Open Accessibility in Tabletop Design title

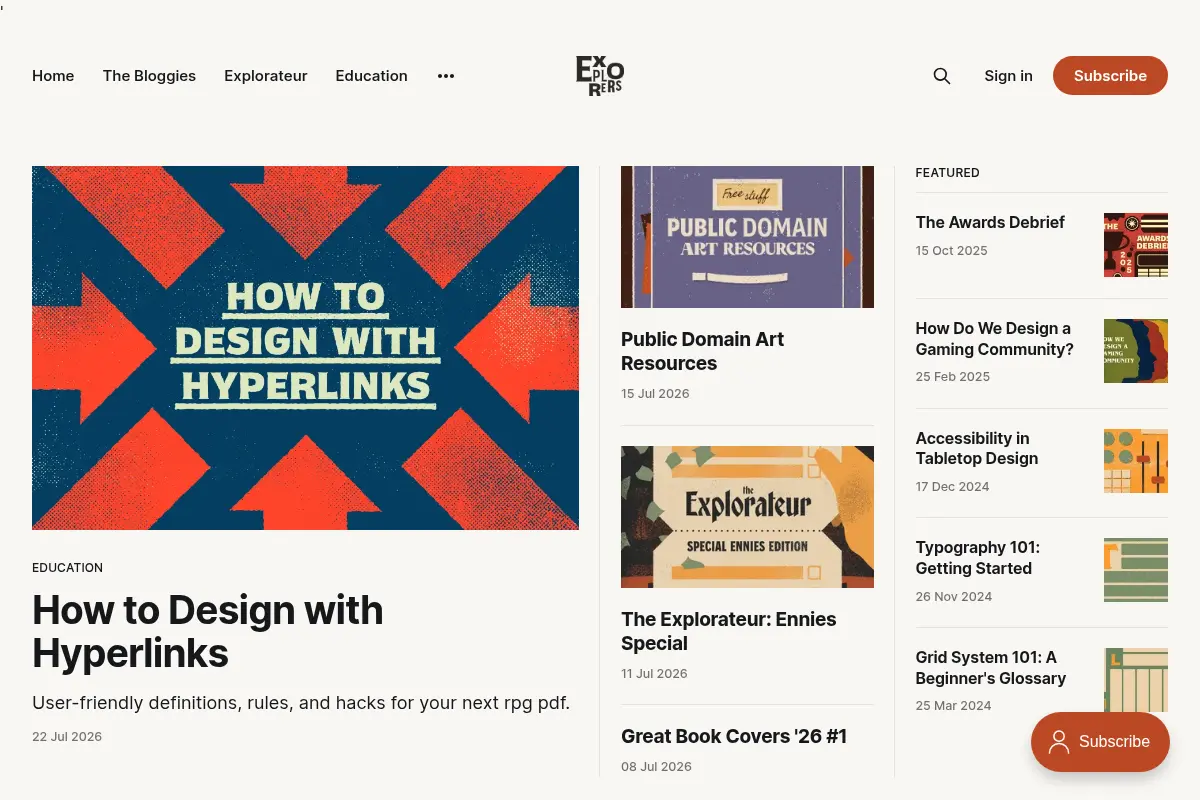click(x=977, y=448)
